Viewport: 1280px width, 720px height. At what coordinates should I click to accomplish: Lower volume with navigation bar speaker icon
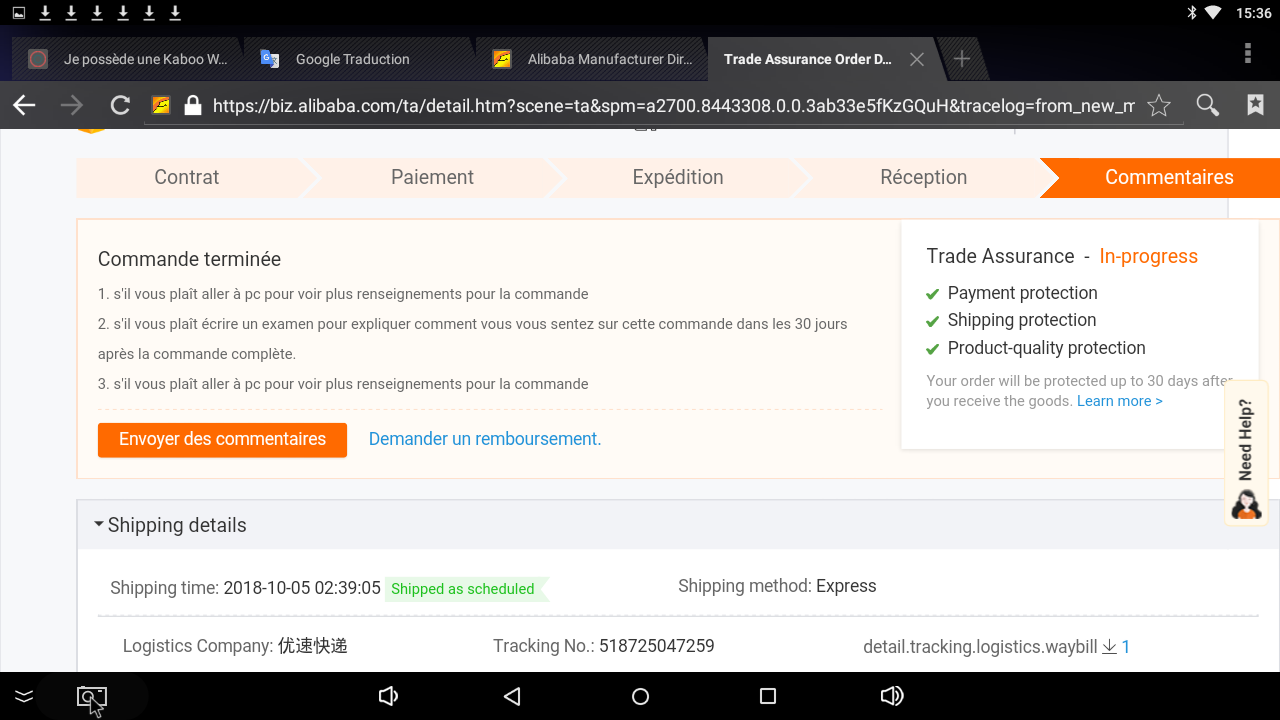pos(388,696)
